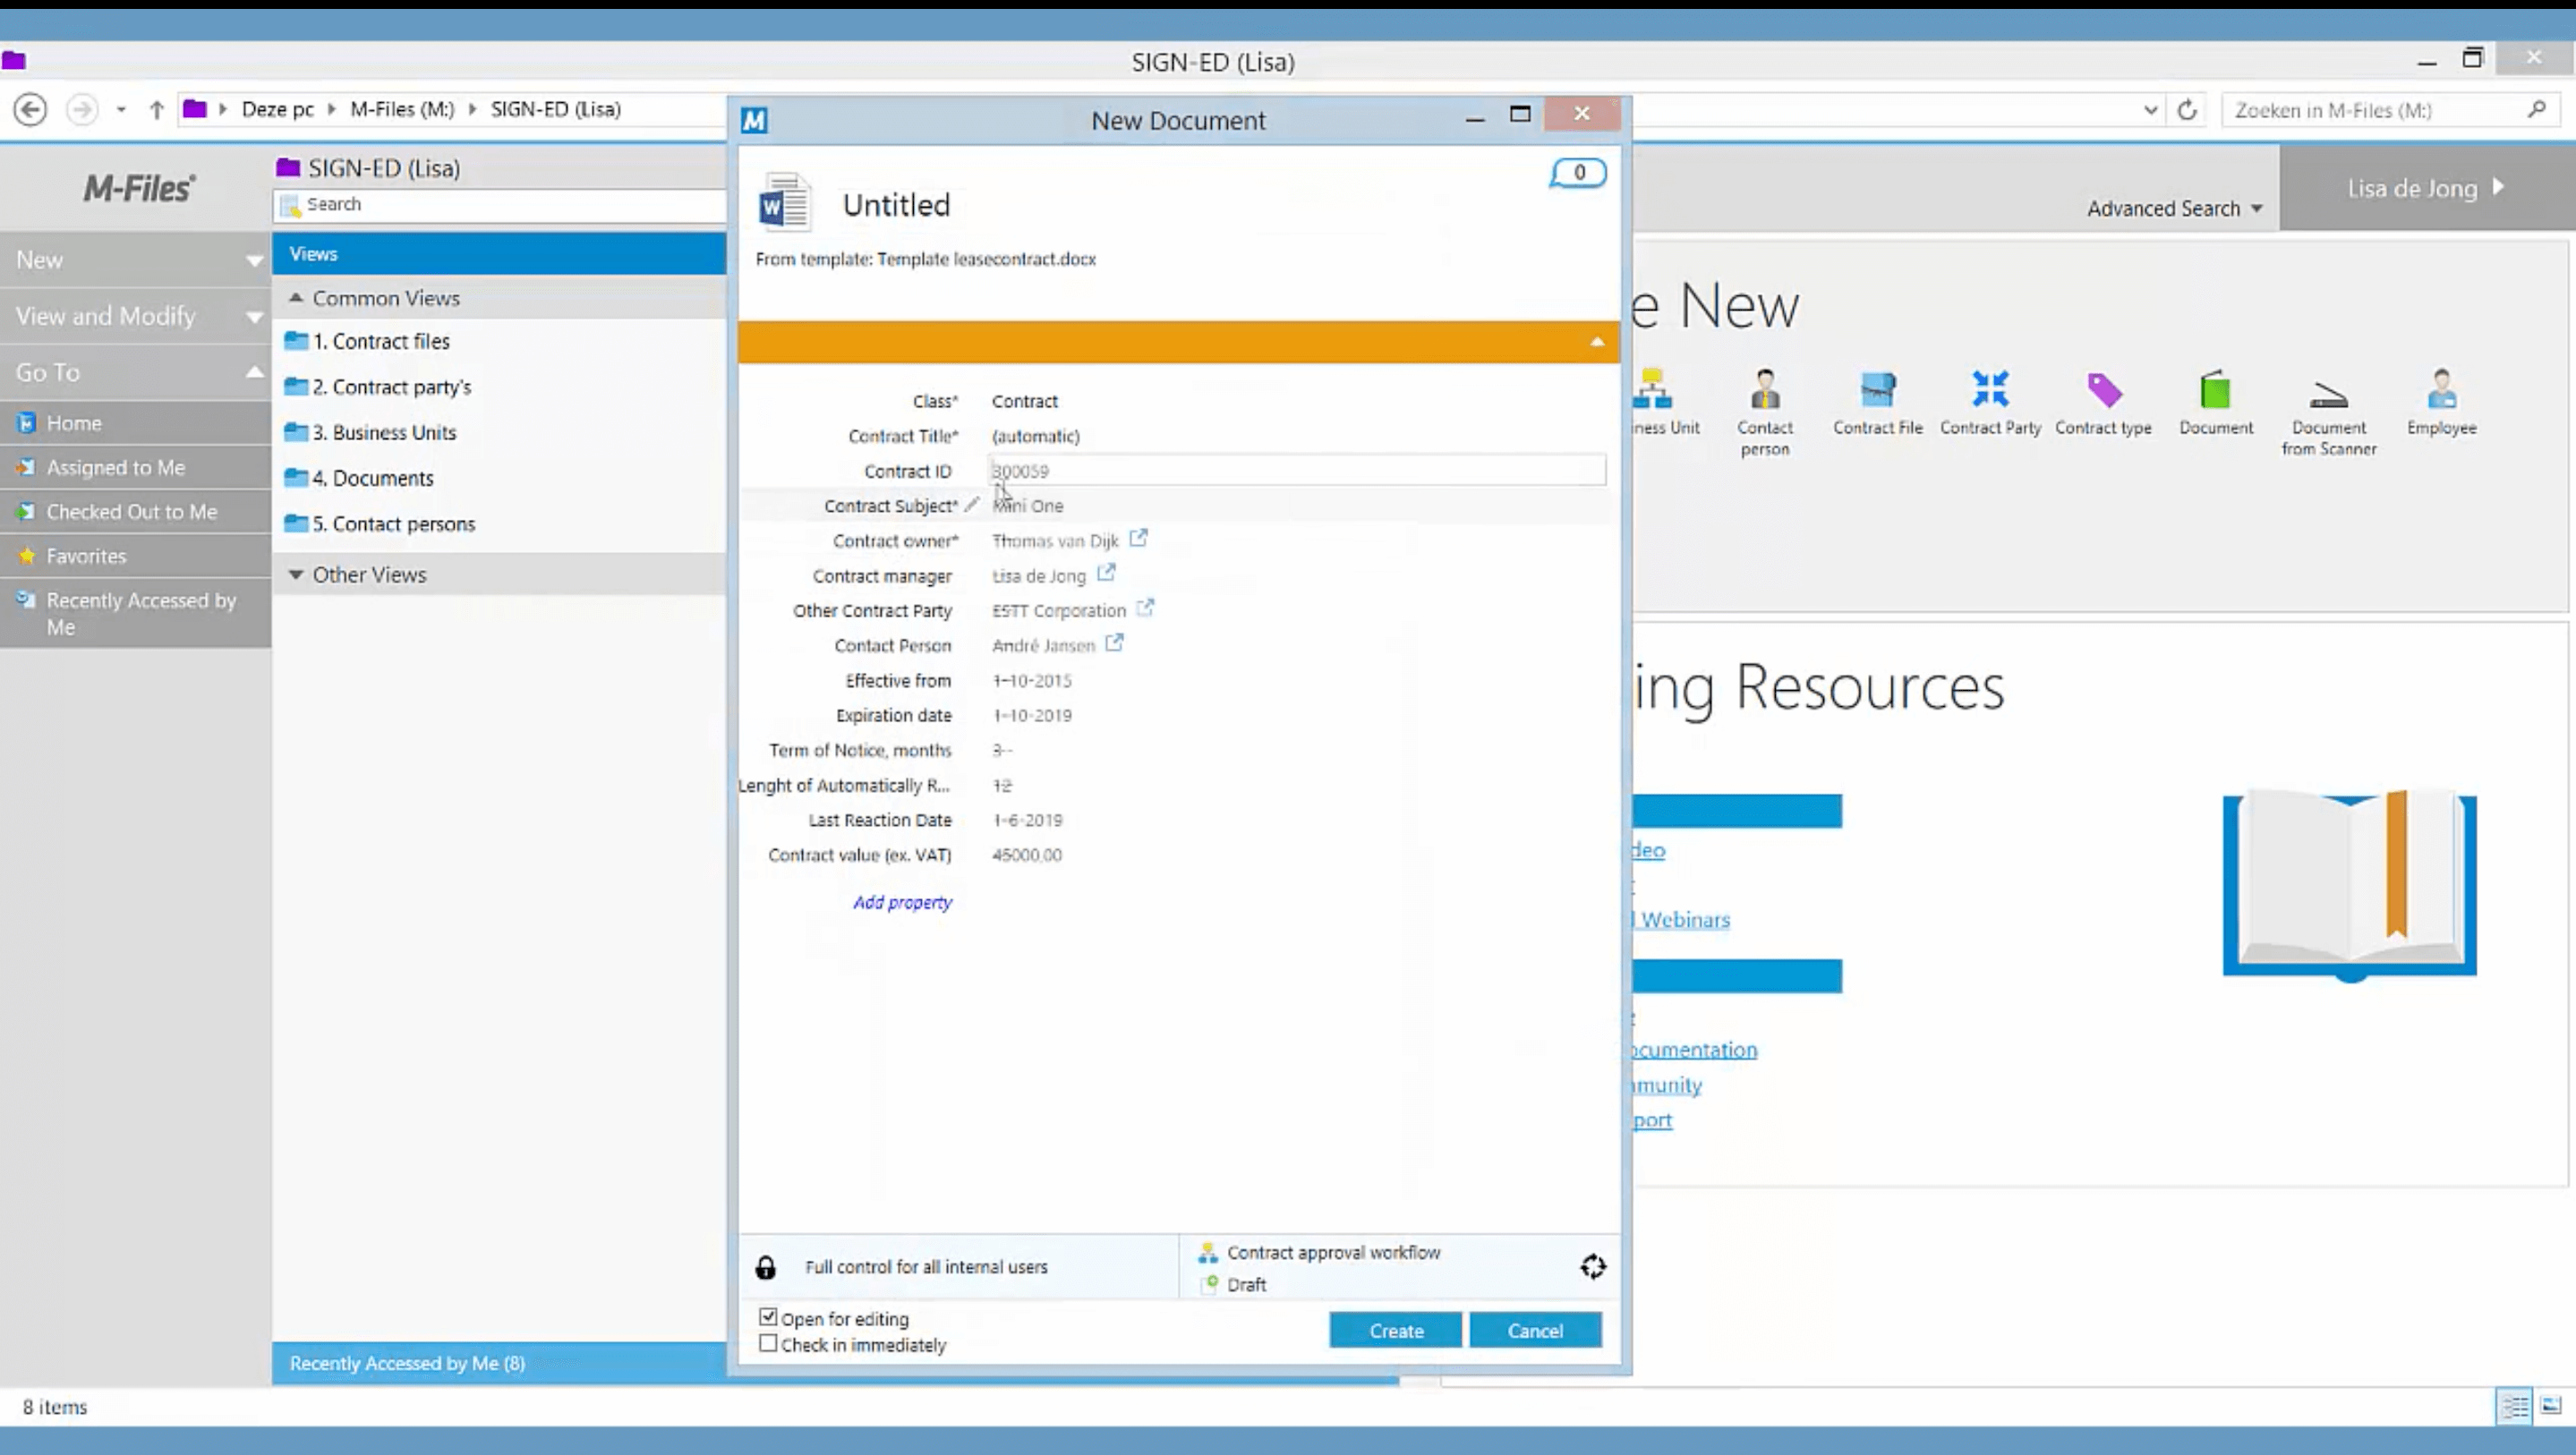Open the recent locations dropdown arrow
Screen dimensions: 2576x1455
[121, 109]
